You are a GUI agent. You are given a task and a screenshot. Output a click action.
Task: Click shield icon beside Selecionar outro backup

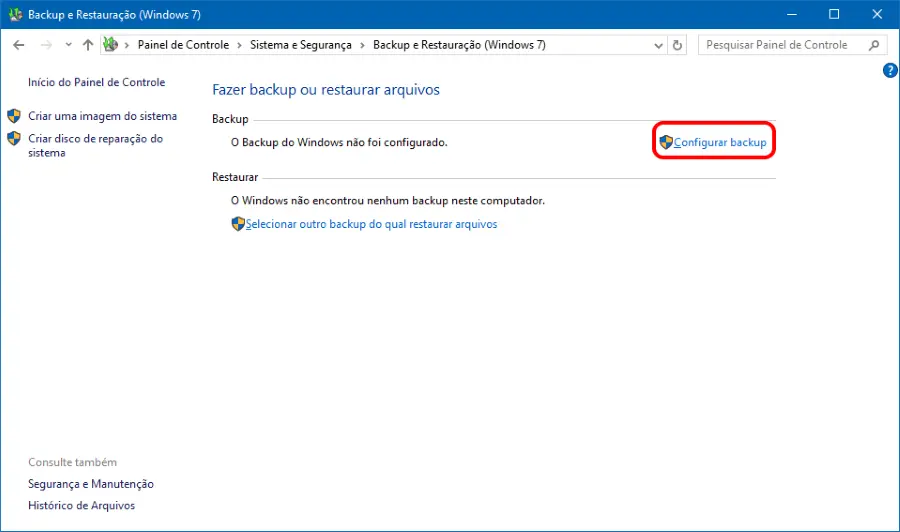pos(238,224)
